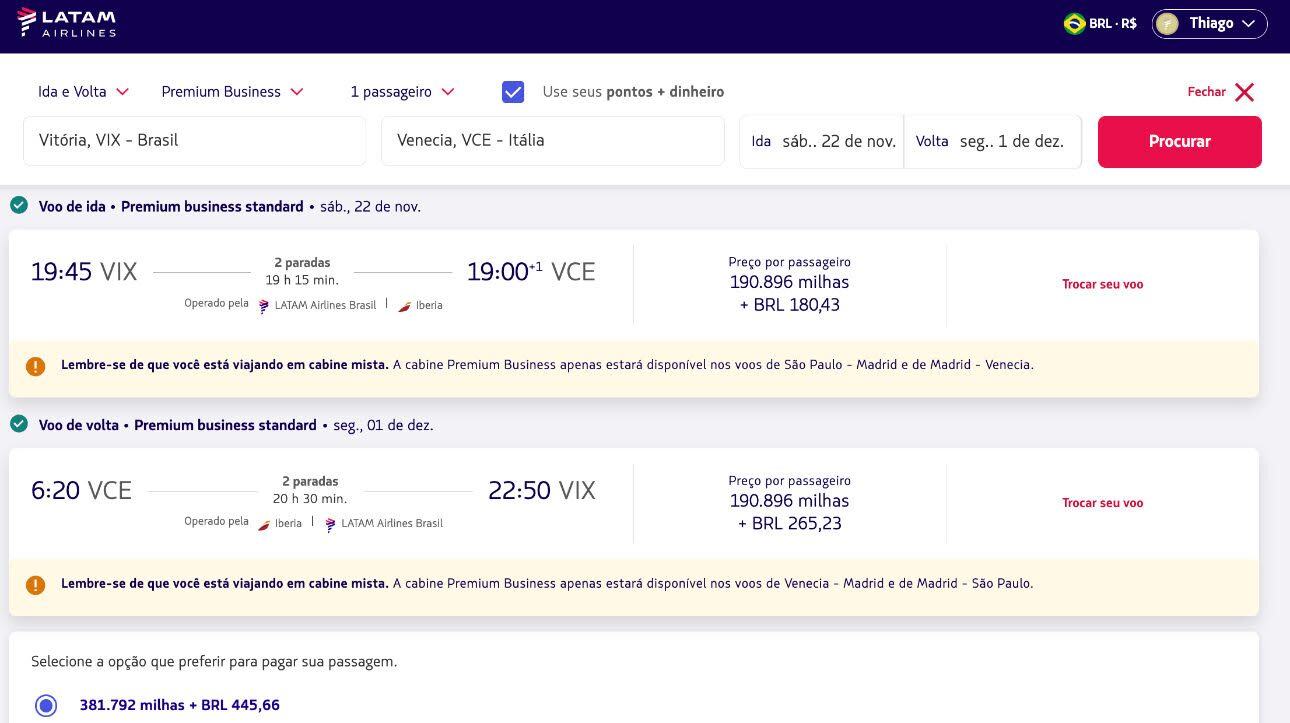Screen dimensions: 1290x723
Task: Edit the destination field Venecia, VCE - Itália
Action: coord(553,141)
